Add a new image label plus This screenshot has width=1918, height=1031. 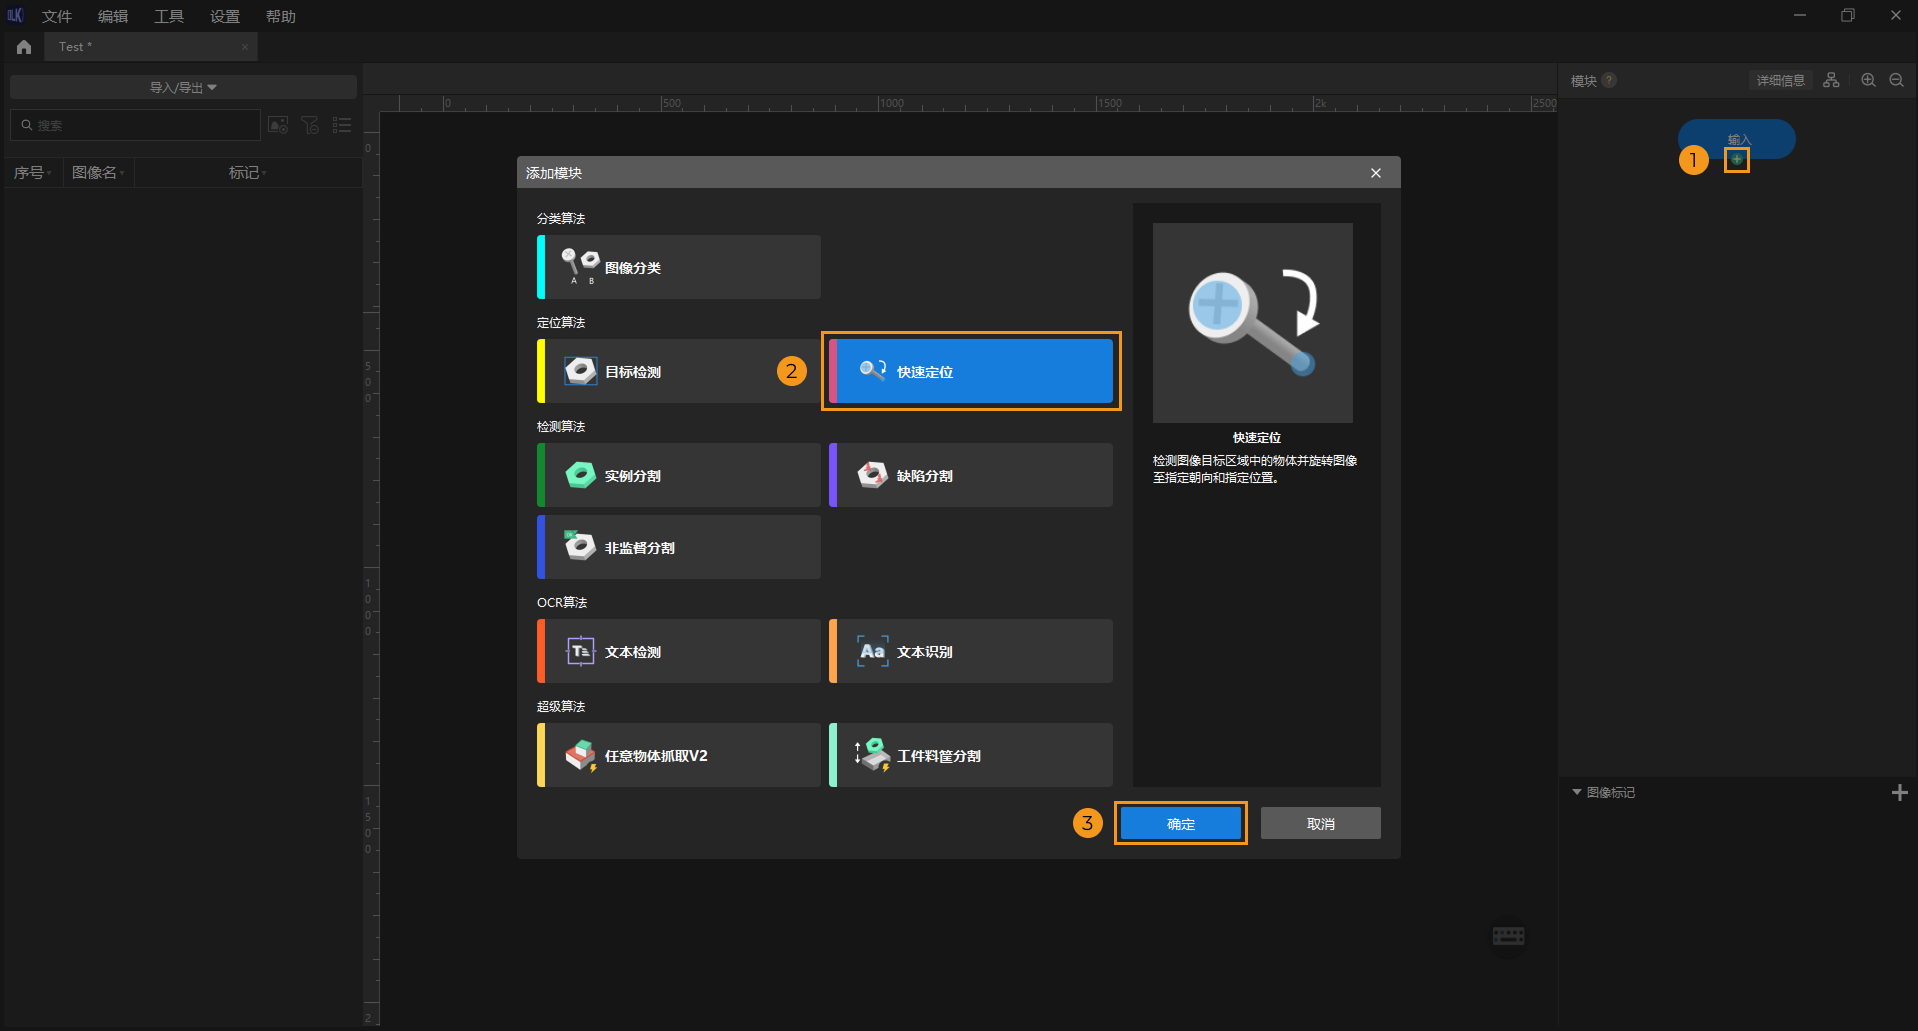[1900, 792]
